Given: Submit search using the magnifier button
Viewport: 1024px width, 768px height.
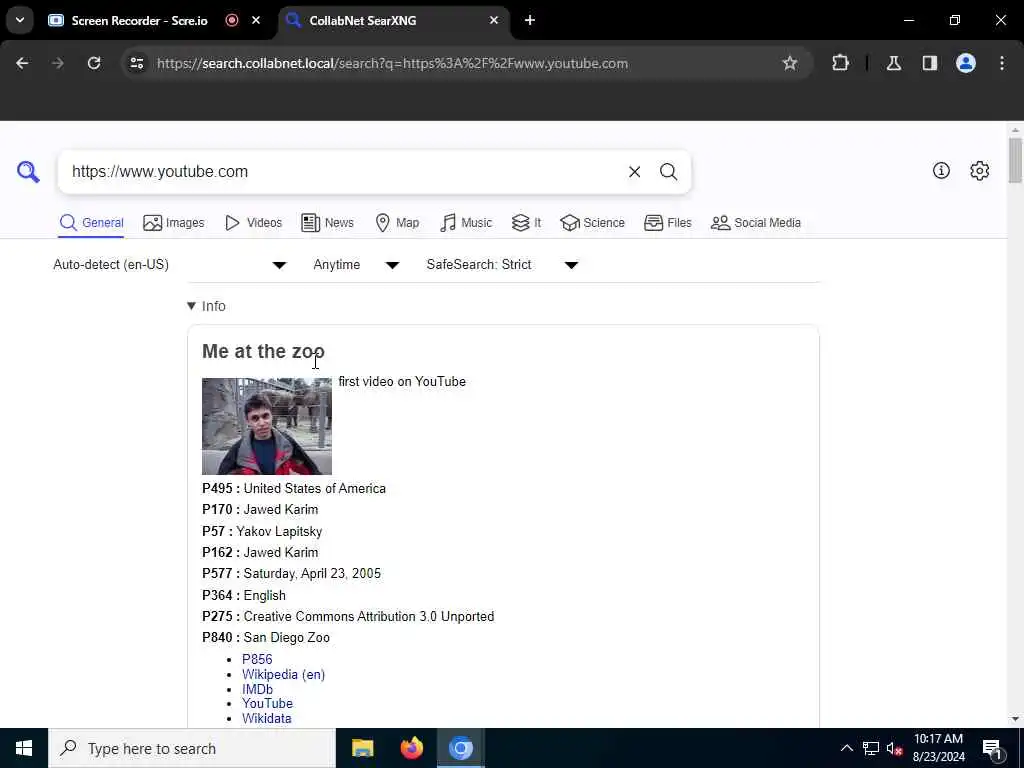Looking at the screenshot, I should (x=668, y=172).
